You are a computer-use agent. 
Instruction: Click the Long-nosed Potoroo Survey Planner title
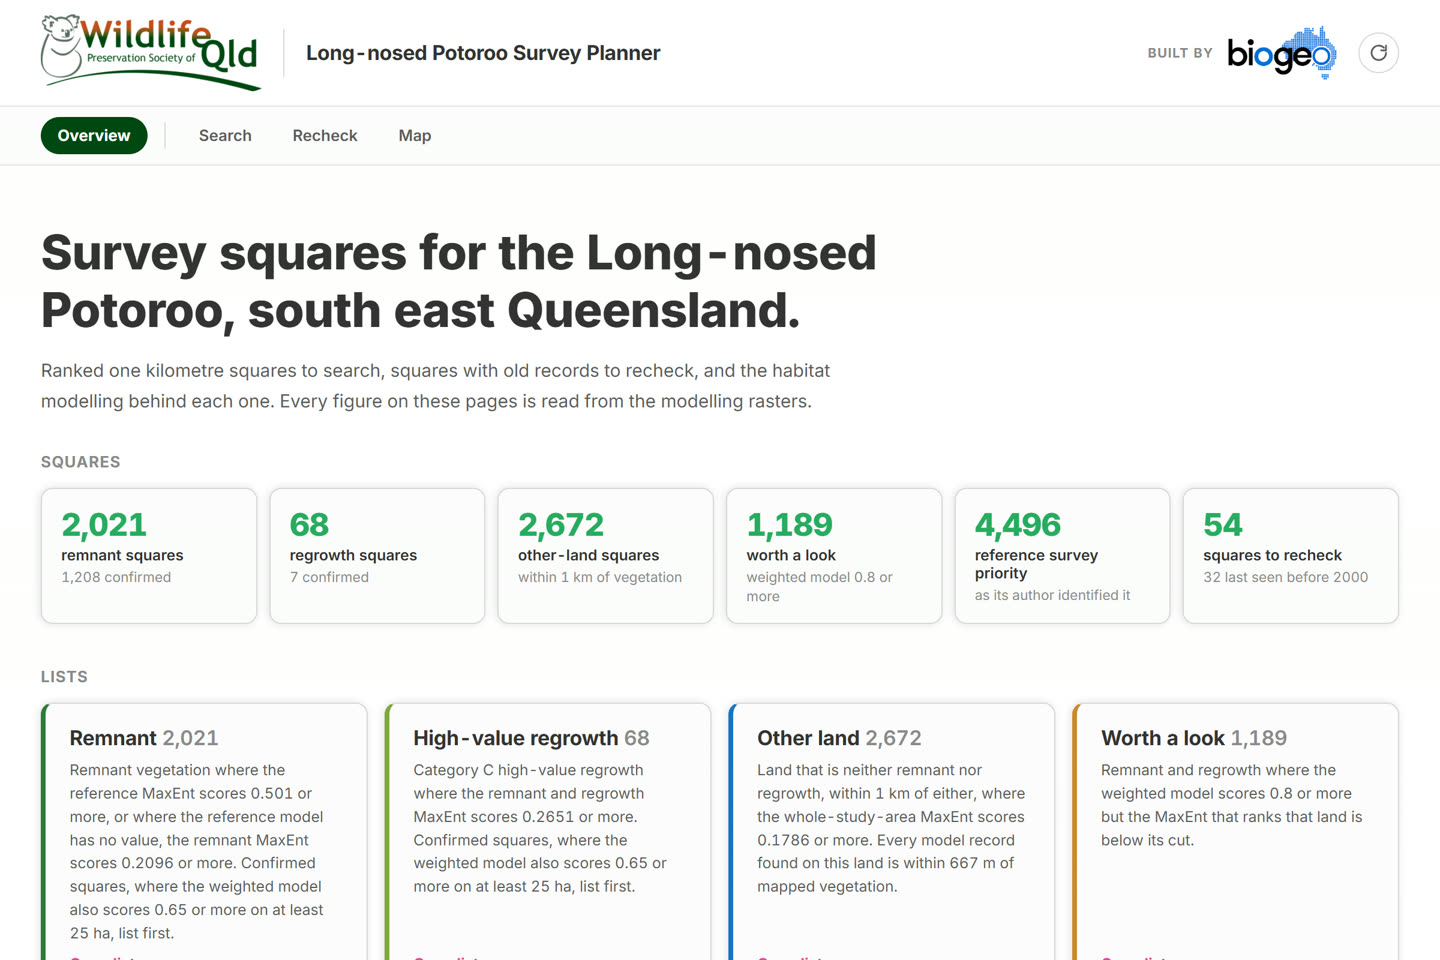tap(483, 53)
